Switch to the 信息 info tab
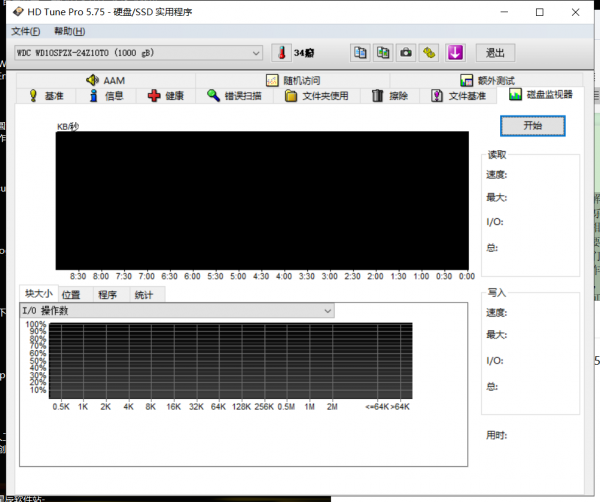 pyautogui.click(x=106, y=96)
